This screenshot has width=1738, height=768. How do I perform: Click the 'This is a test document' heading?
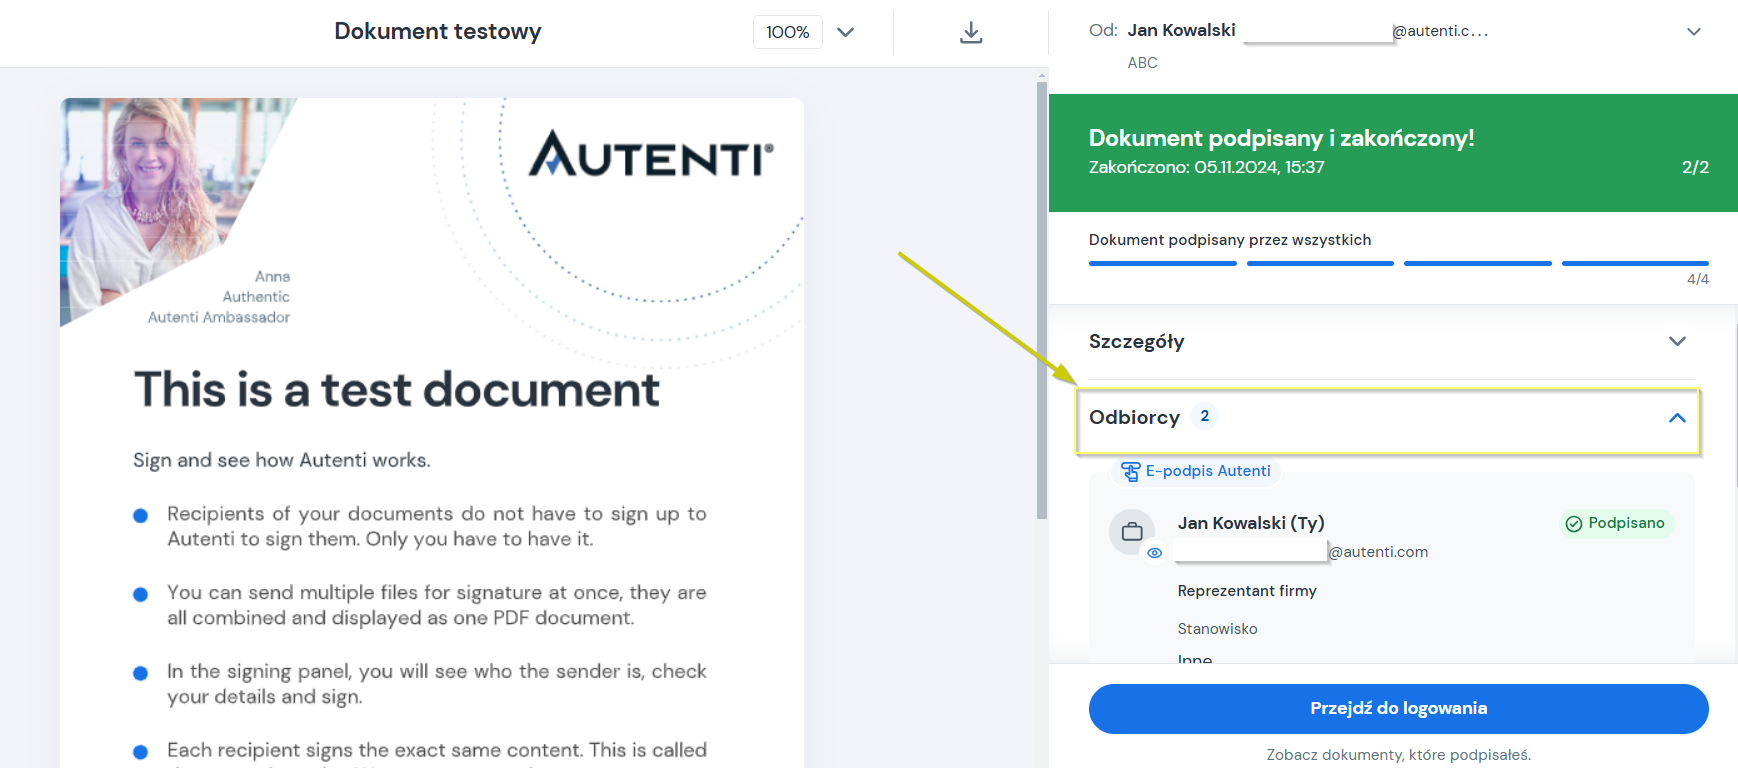(397, 389)
